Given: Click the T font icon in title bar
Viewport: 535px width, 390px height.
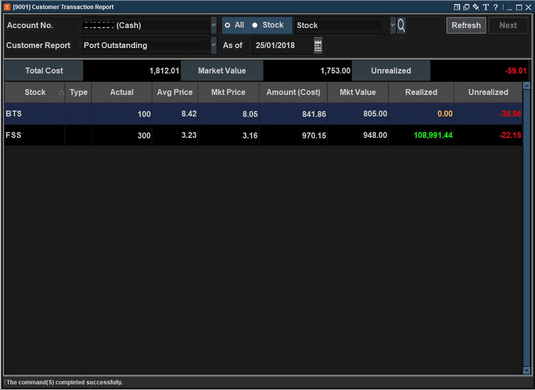Looking at the screenshot, I should coord(486,7).
